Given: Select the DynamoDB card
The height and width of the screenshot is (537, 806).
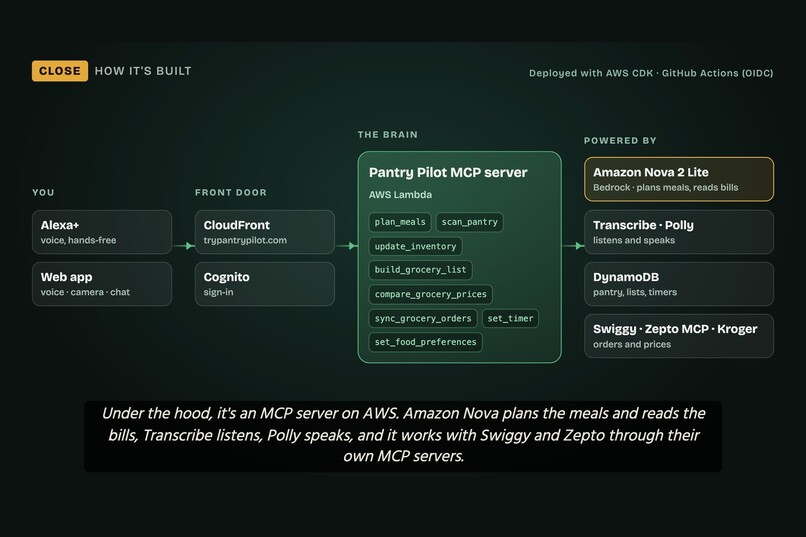Looking at the screenshot, I should [x=679, y=284].
